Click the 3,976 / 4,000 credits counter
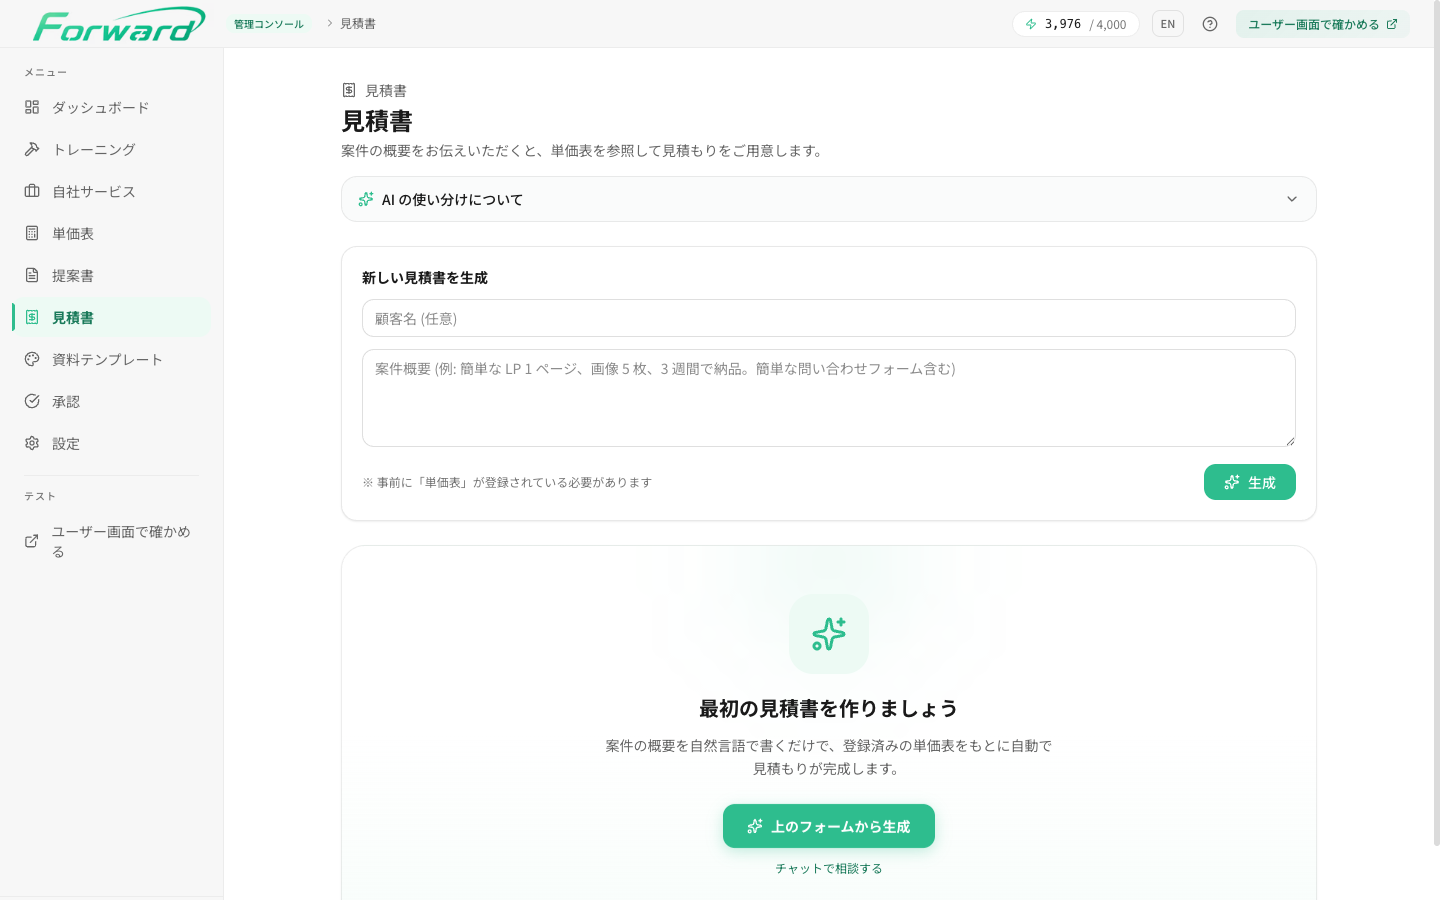 pos(1076,24)
